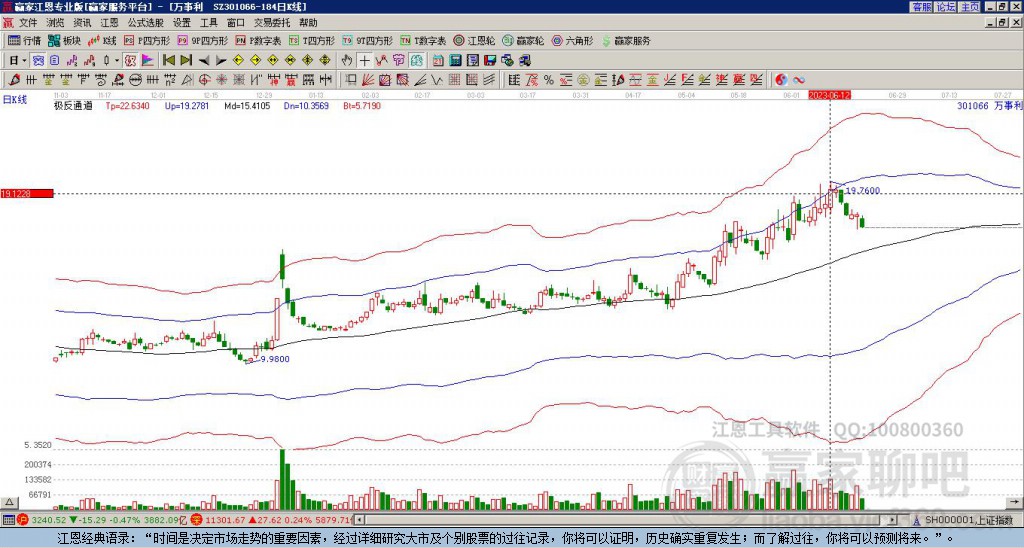Open 赢家服务 from the toolbar
This screenshot has height=548, width=1024.
click(626, 40)
